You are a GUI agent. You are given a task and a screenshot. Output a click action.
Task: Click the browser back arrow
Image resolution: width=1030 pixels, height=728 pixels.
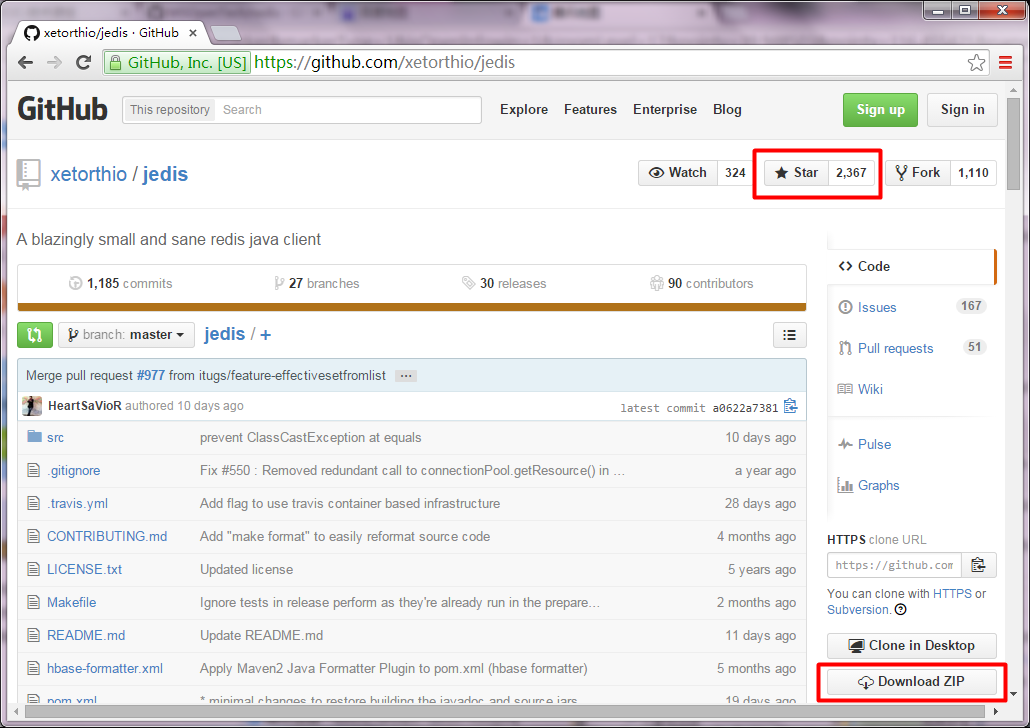(26, 62)
